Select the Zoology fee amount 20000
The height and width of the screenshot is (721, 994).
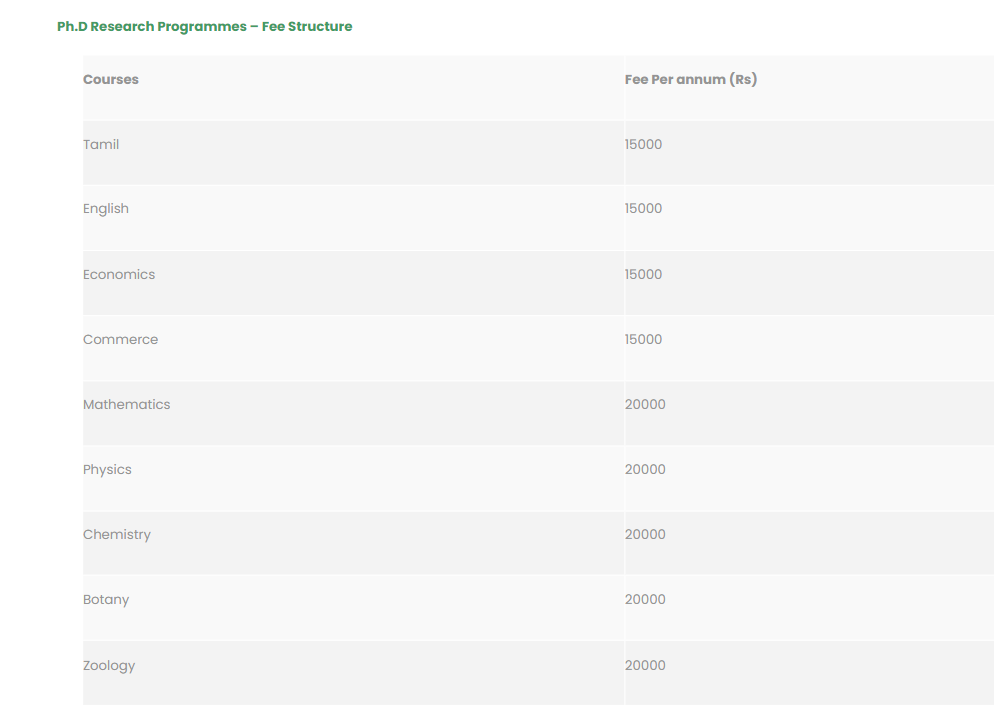[x=645, y=666]
